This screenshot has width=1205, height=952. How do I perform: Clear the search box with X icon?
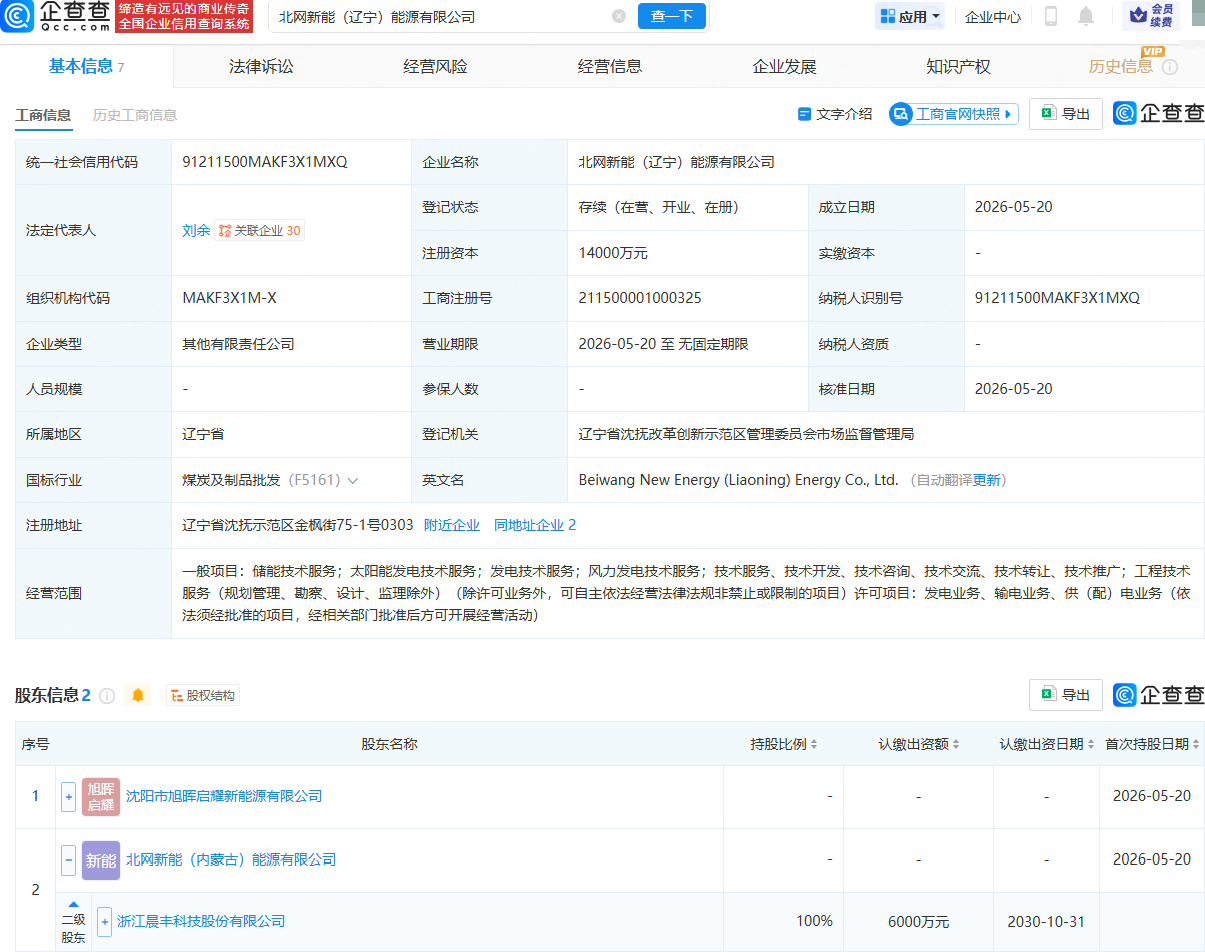[619, 16]
